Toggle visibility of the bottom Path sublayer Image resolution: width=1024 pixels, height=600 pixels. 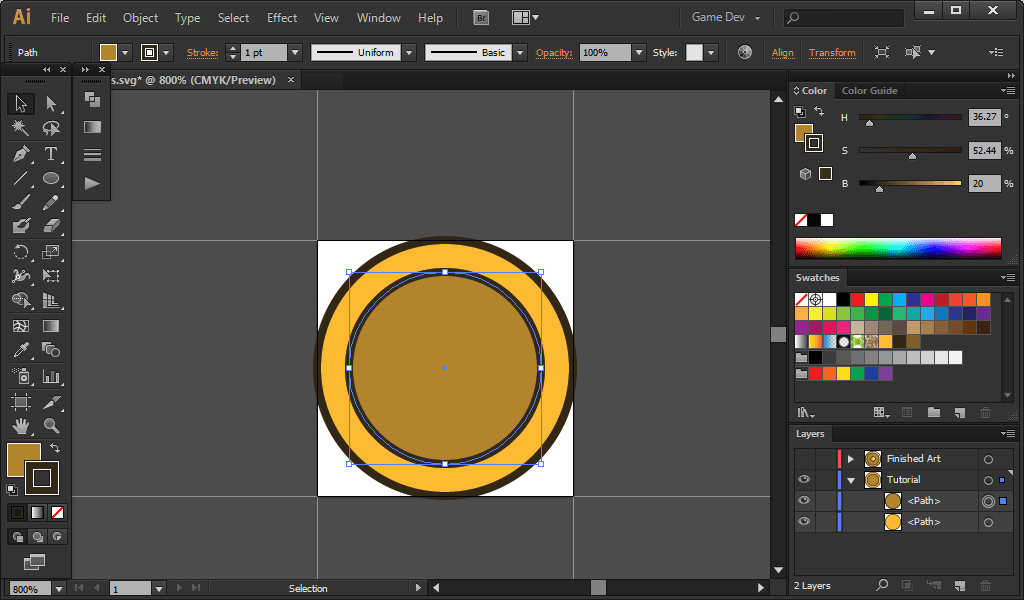click(804, 522)
